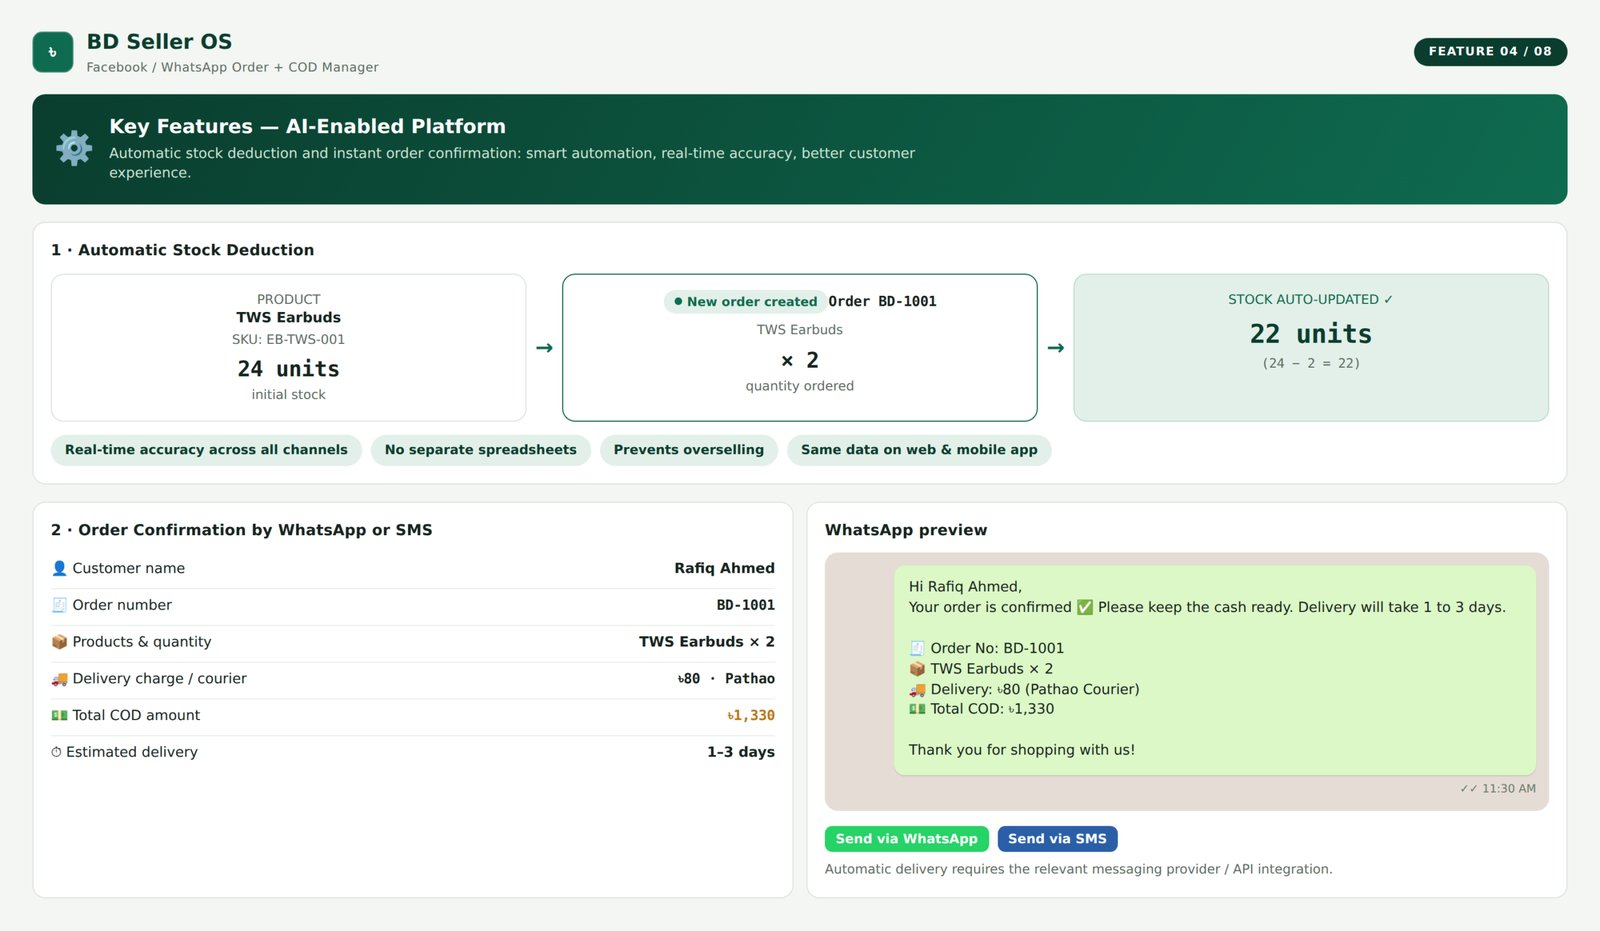Click the Order Confirmation by WhatsApp or SMS heading

point(242,530)
